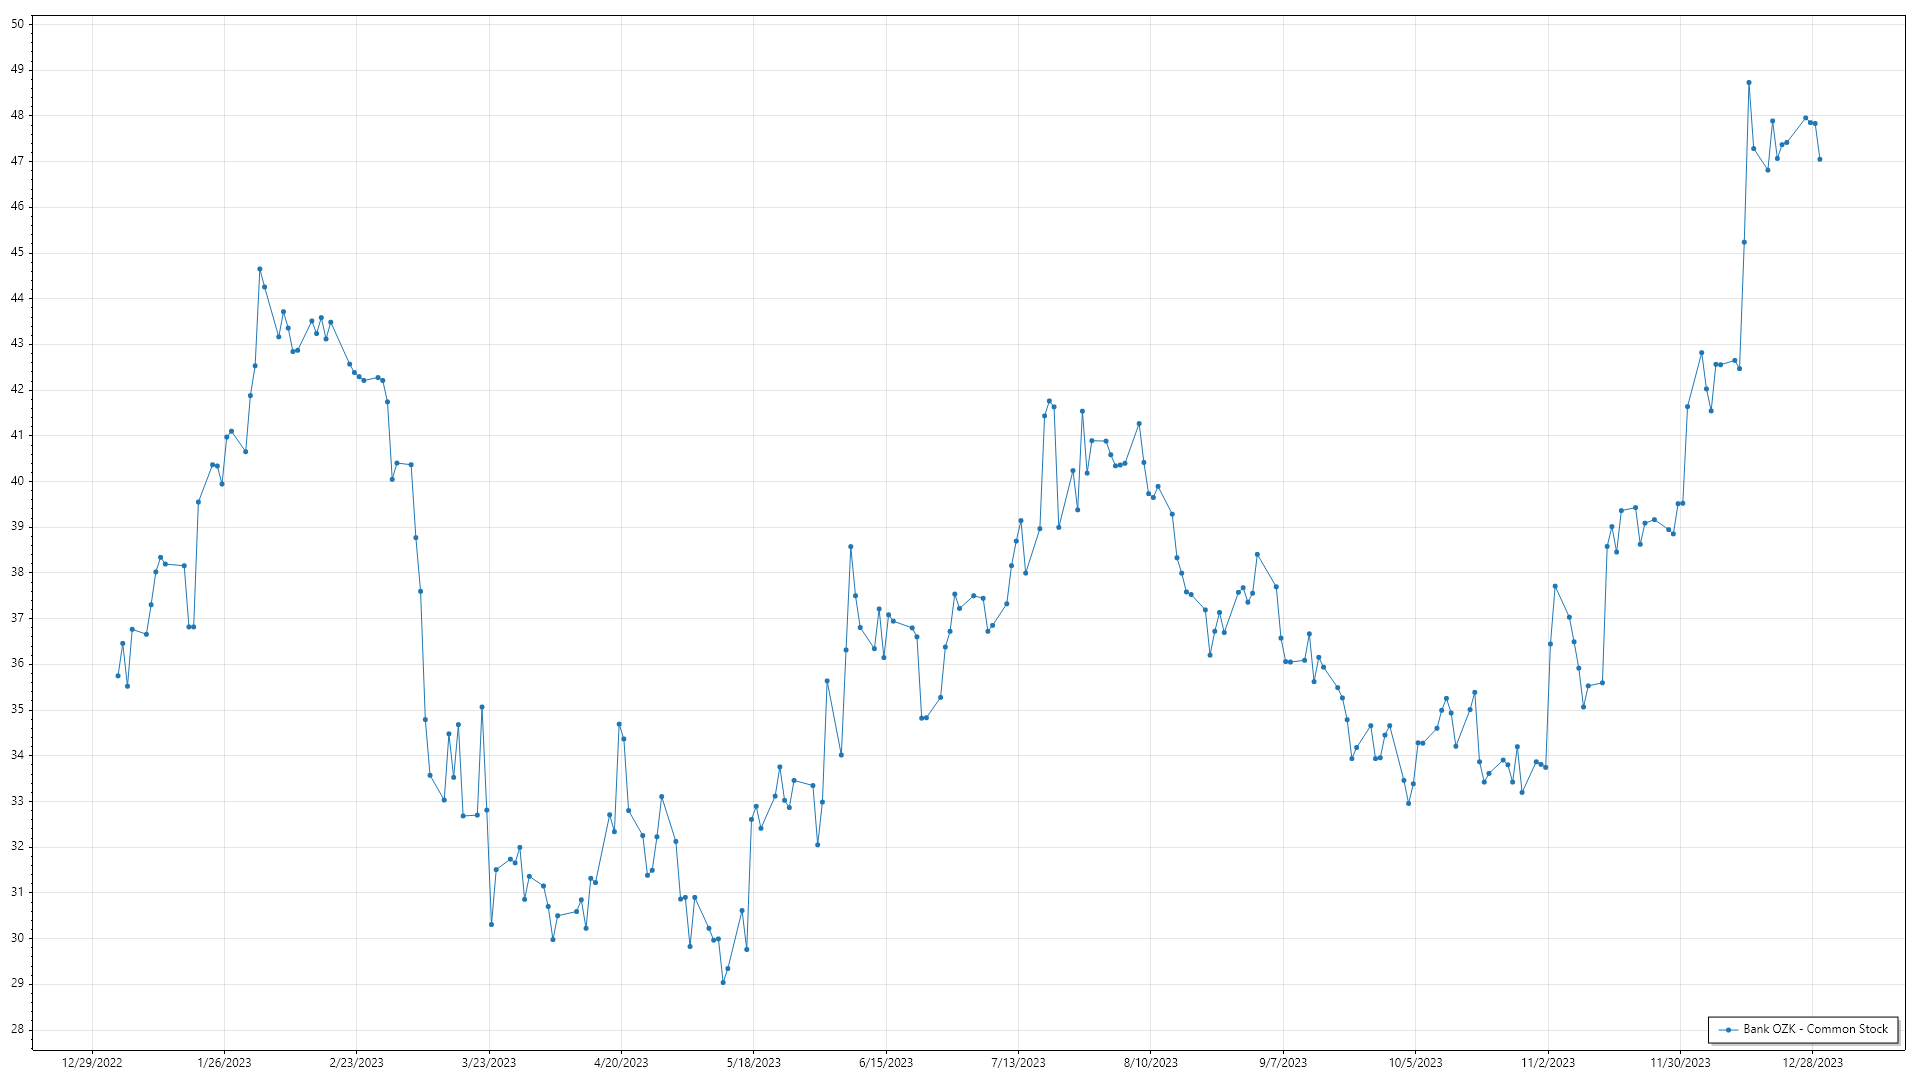Screen dimensions: 1920x1080
Task: Click the 3/23/2023 x-axis label
Action: coord(489,1063)
